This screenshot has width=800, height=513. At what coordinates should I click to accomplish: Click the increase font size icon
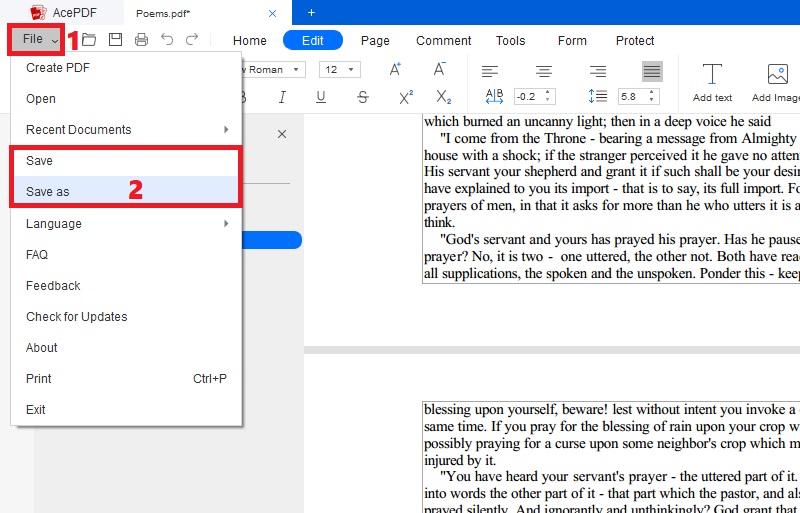[x=395, y=69]
